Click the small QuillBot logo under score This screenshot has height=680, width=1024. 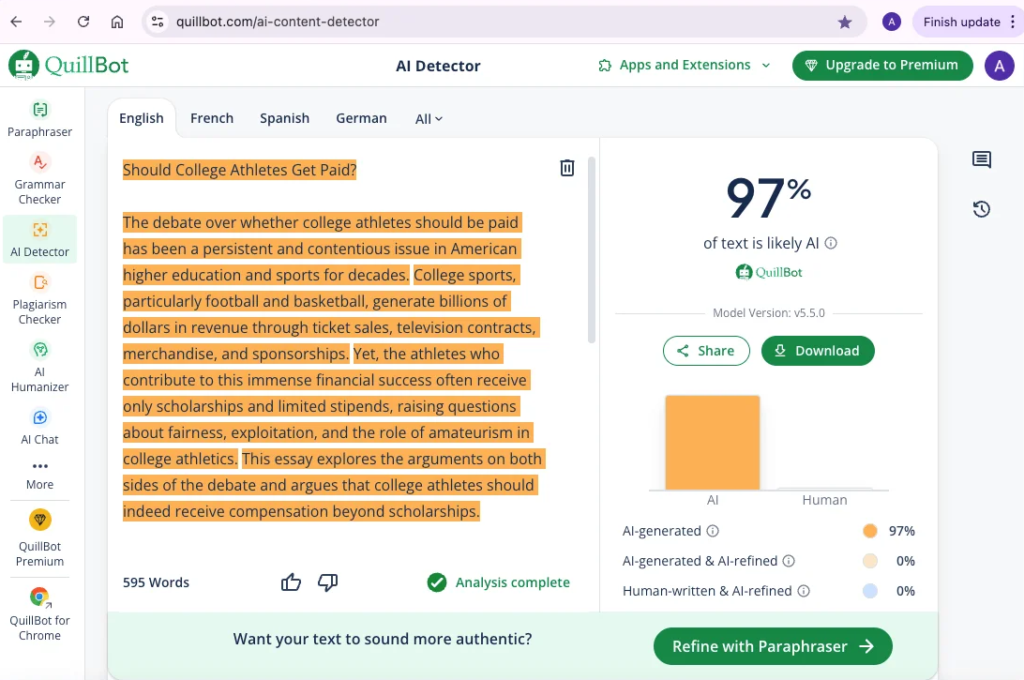[x=769, y=272]
